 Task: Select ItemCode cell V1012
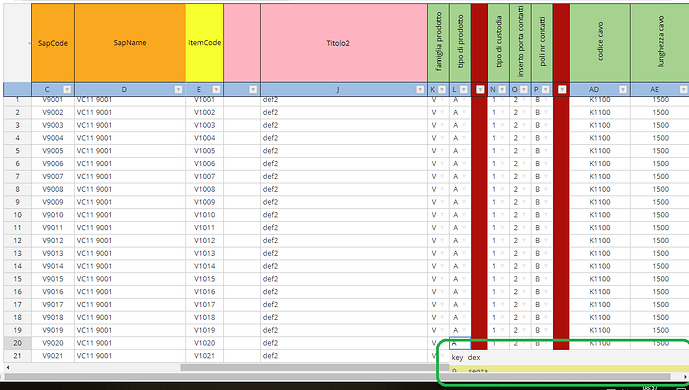point(205,241)
